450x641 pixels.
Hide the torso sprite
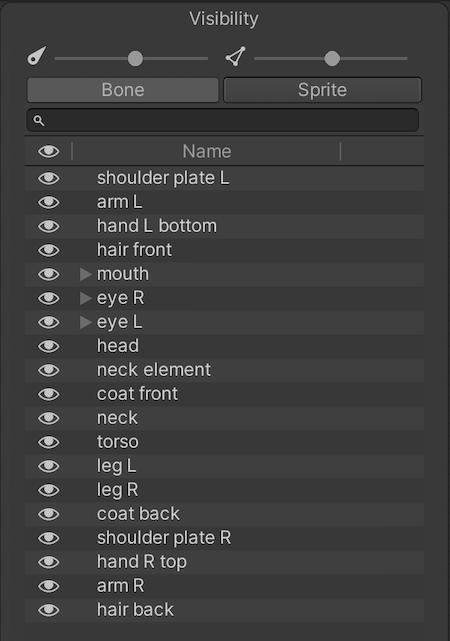(49, 442)
